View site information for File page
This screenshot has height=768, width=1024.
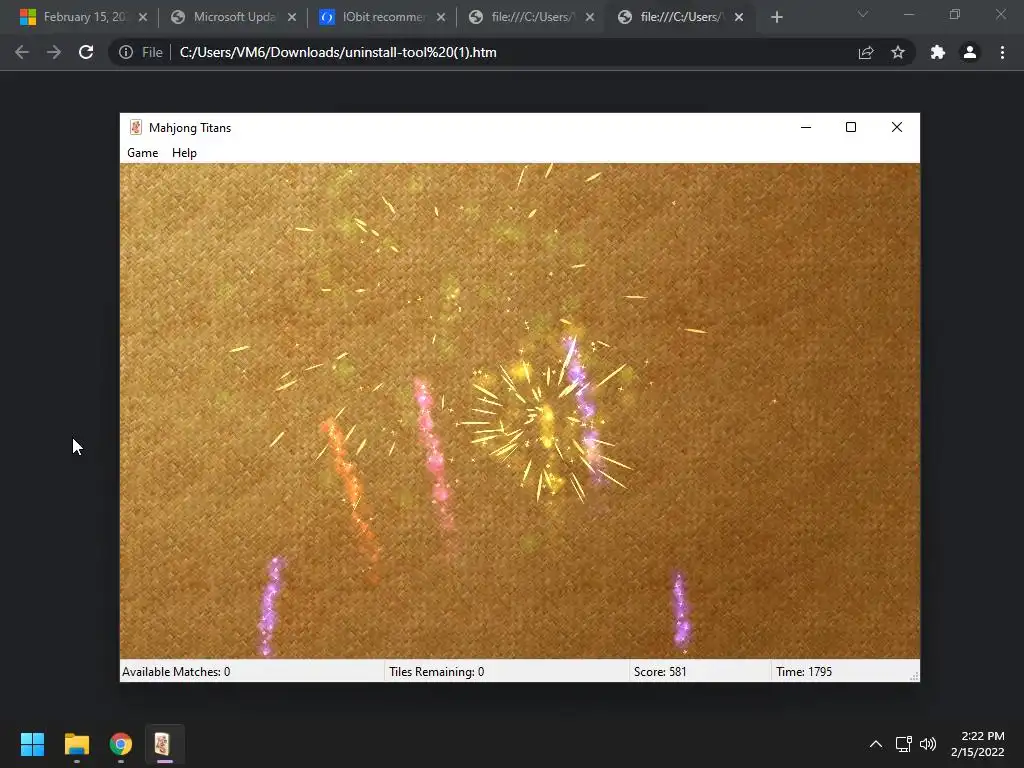(x=140, y=52)
